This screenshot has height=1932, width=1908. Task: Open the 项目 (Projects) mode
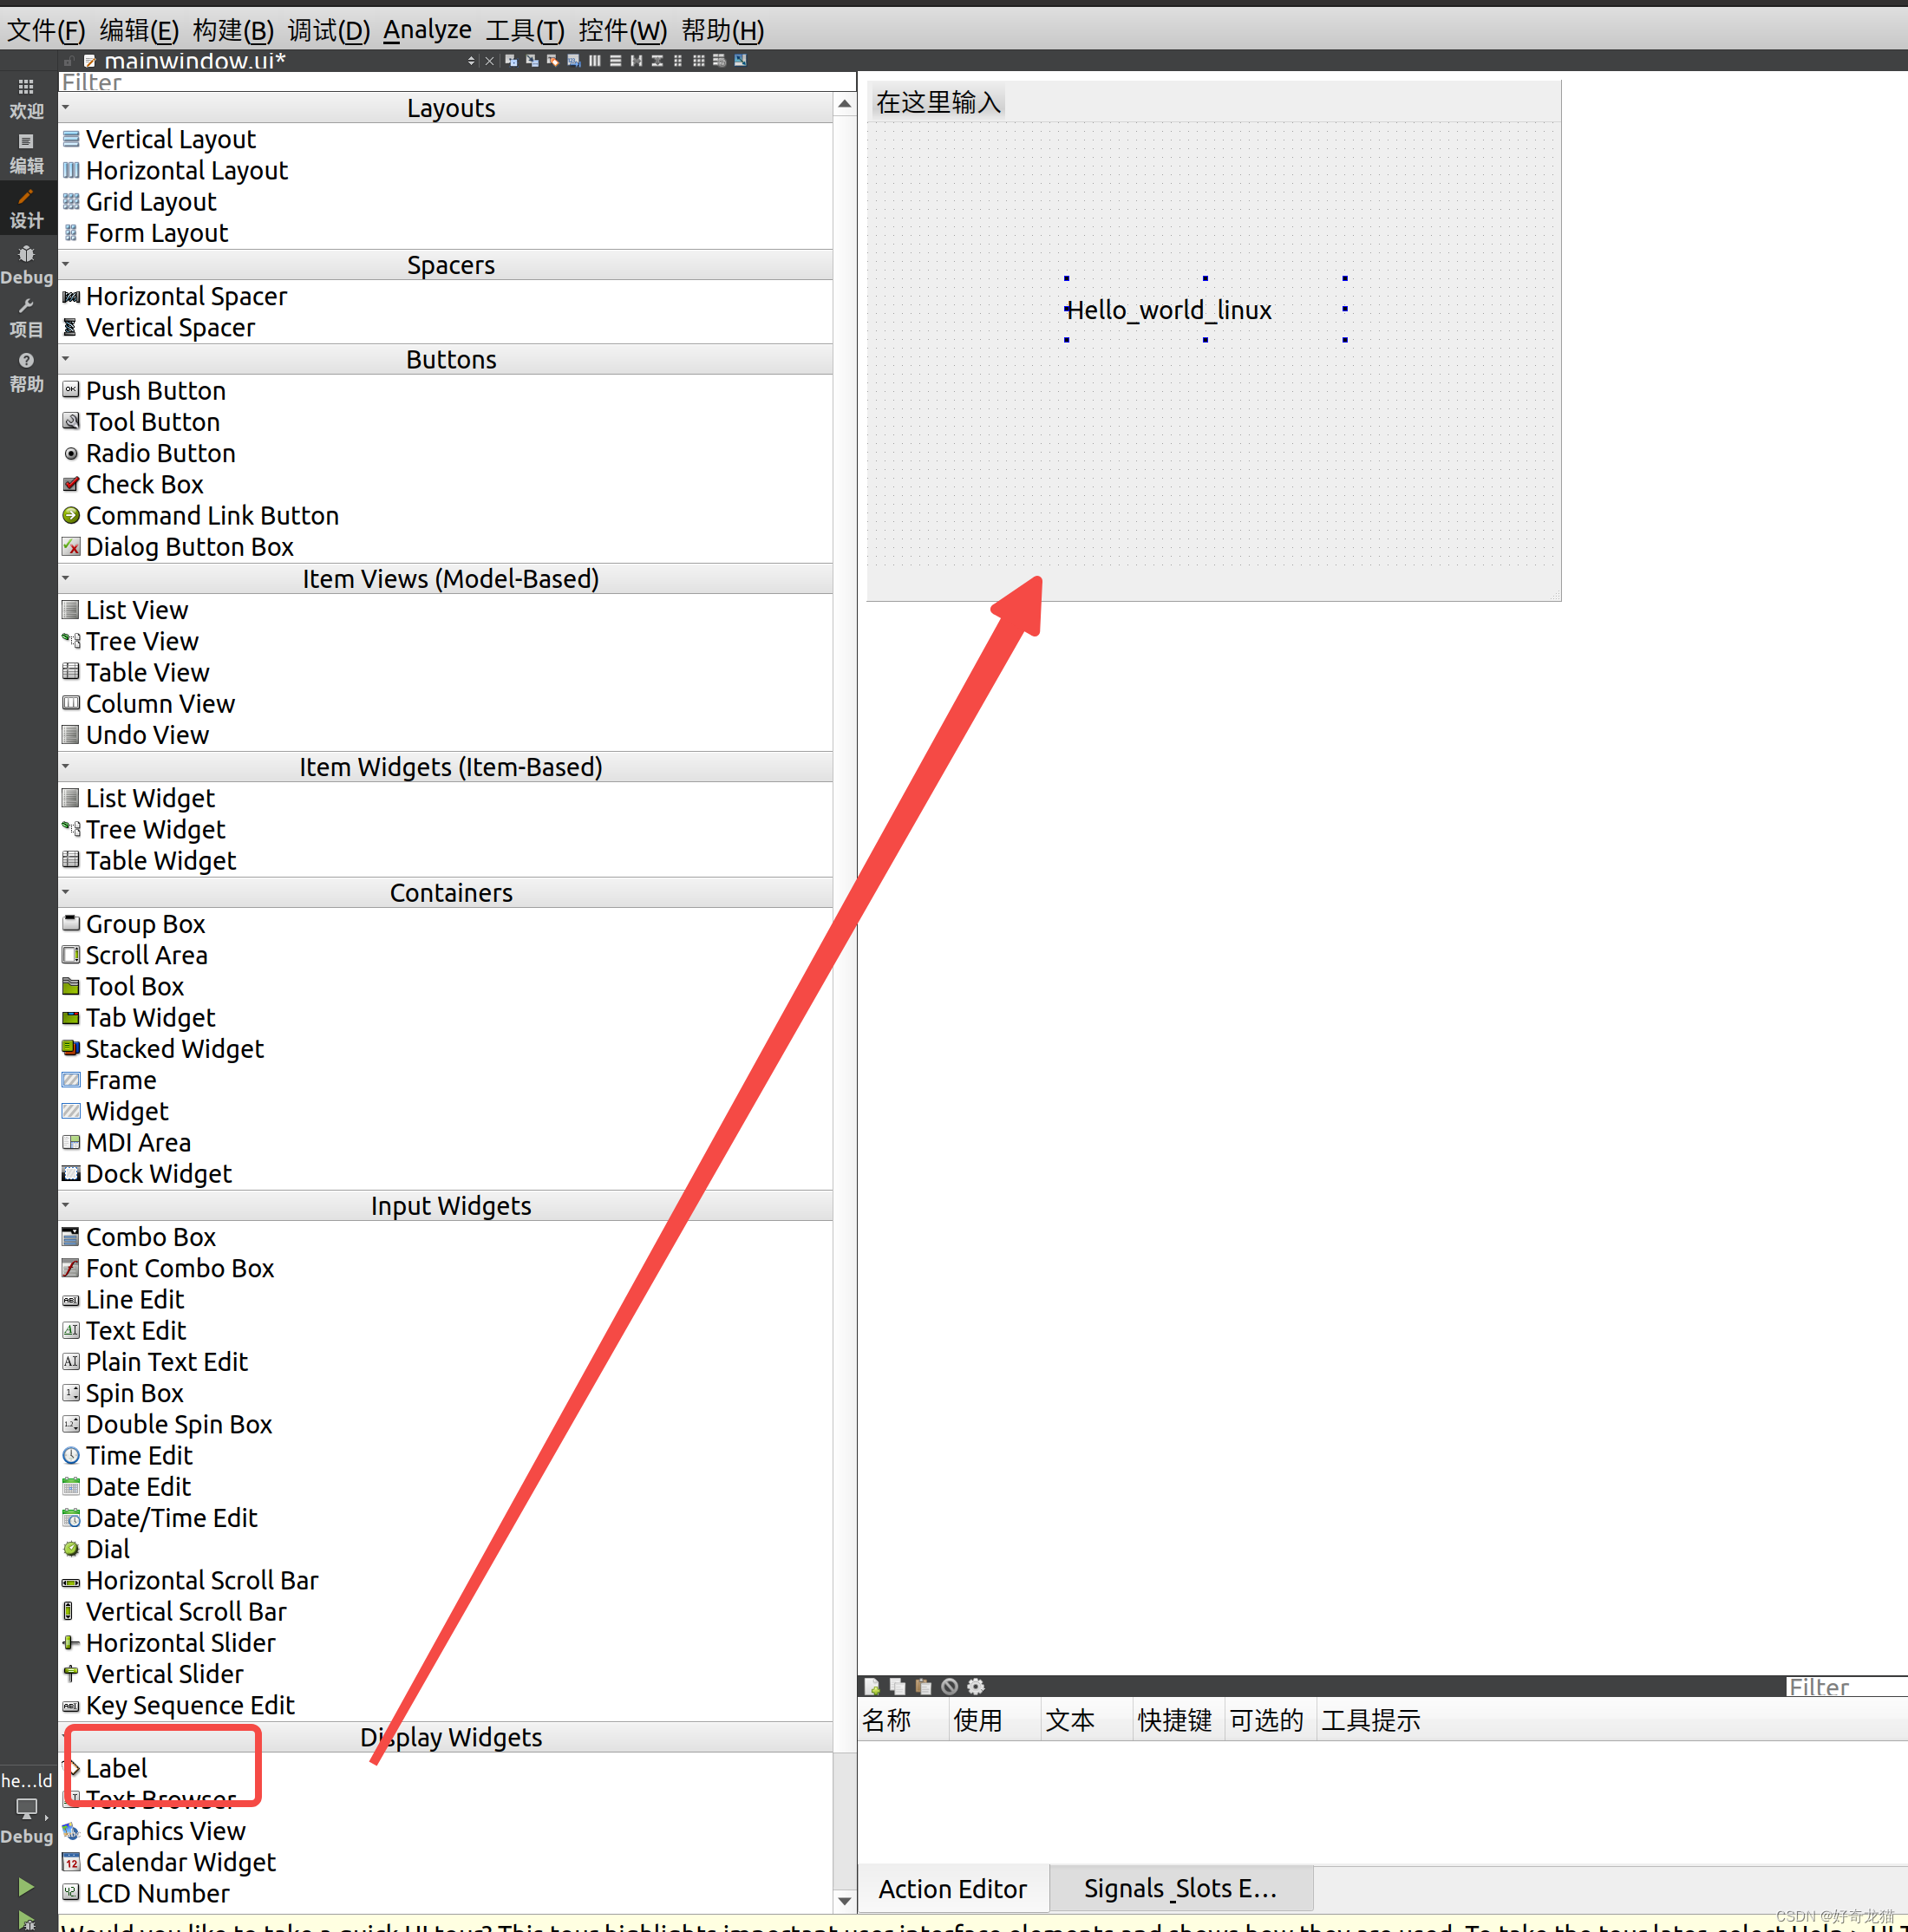coord(27,318)
